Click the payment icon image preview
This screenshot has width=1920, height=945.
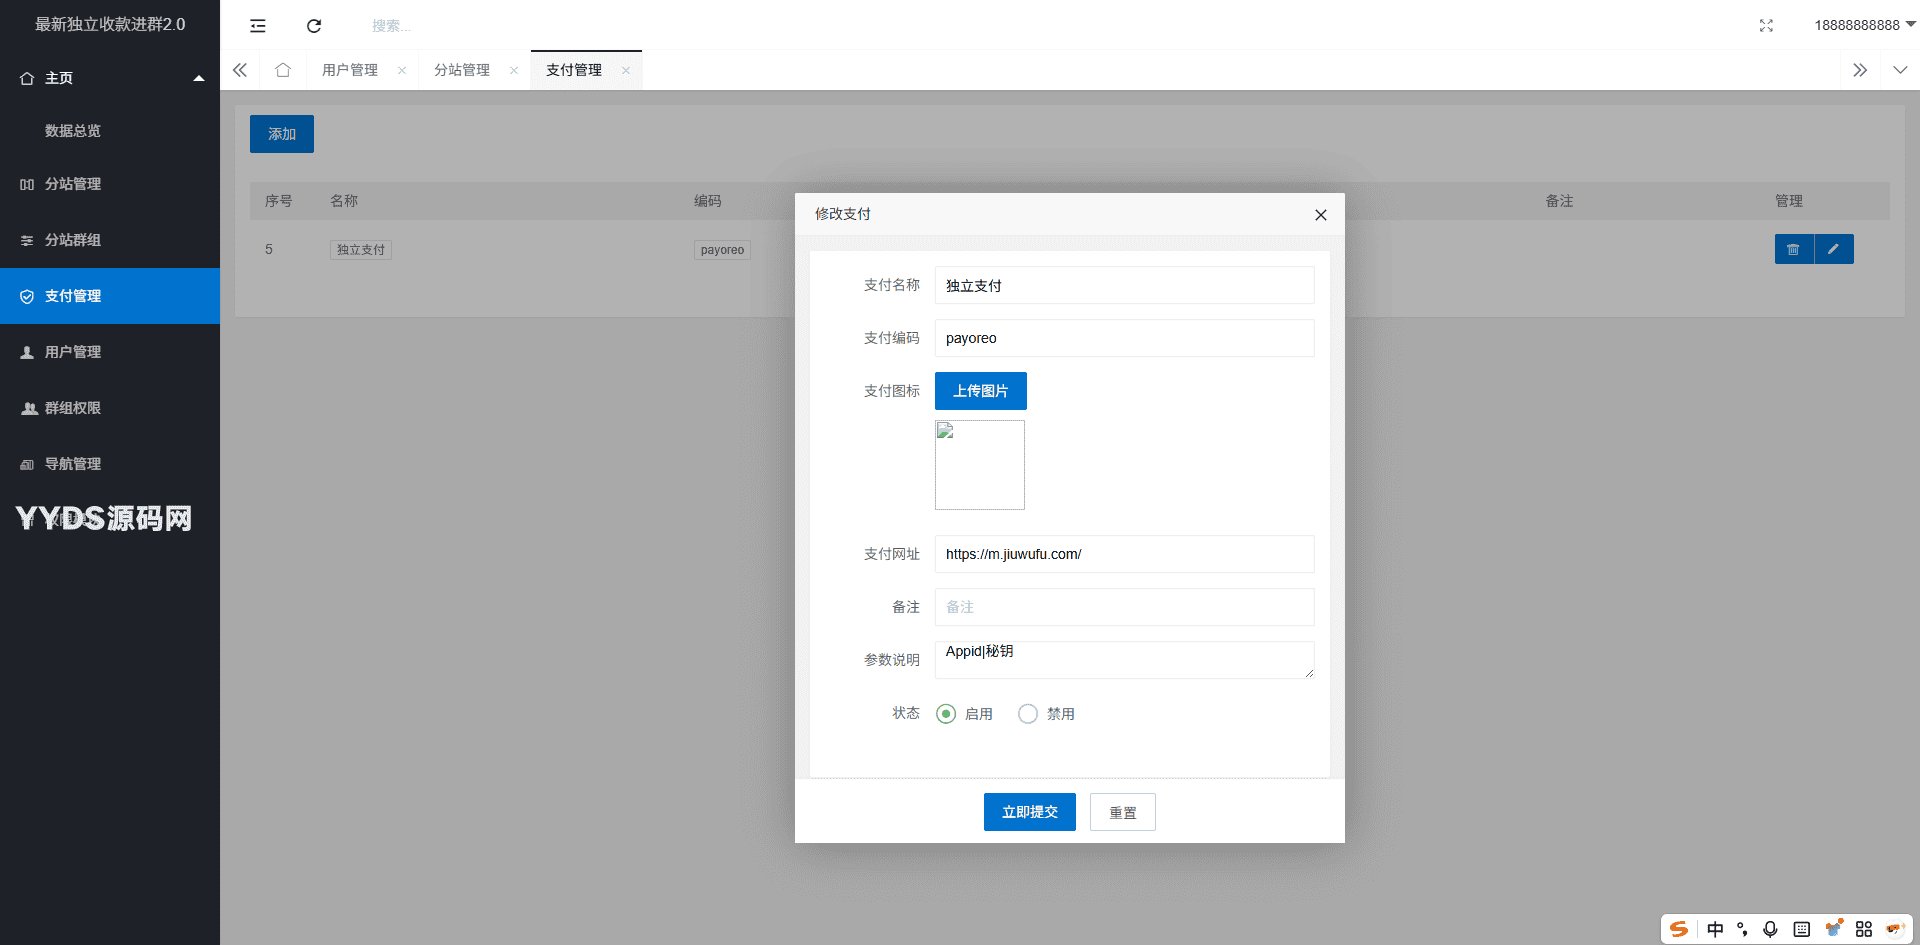980,465
